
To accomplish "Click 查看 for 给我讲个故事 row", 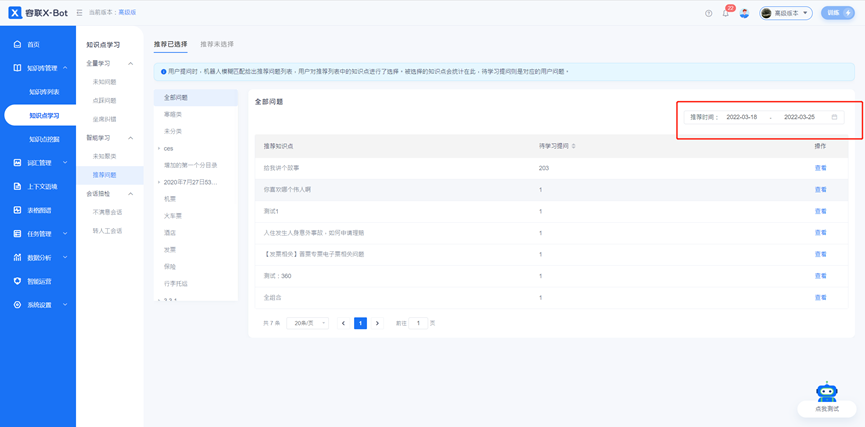I will 820,168.
